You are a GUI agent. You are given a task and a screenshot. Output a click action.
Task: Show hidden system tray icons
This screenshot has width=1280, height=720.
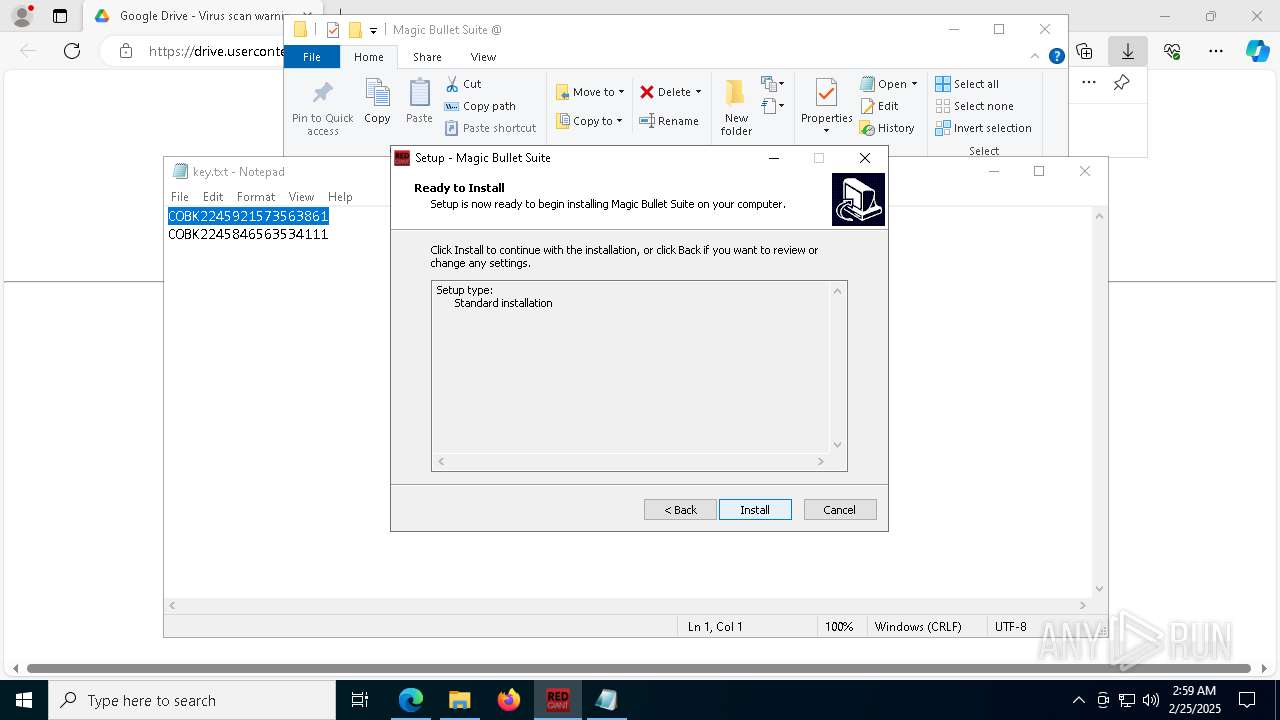tap(1078, 700)
